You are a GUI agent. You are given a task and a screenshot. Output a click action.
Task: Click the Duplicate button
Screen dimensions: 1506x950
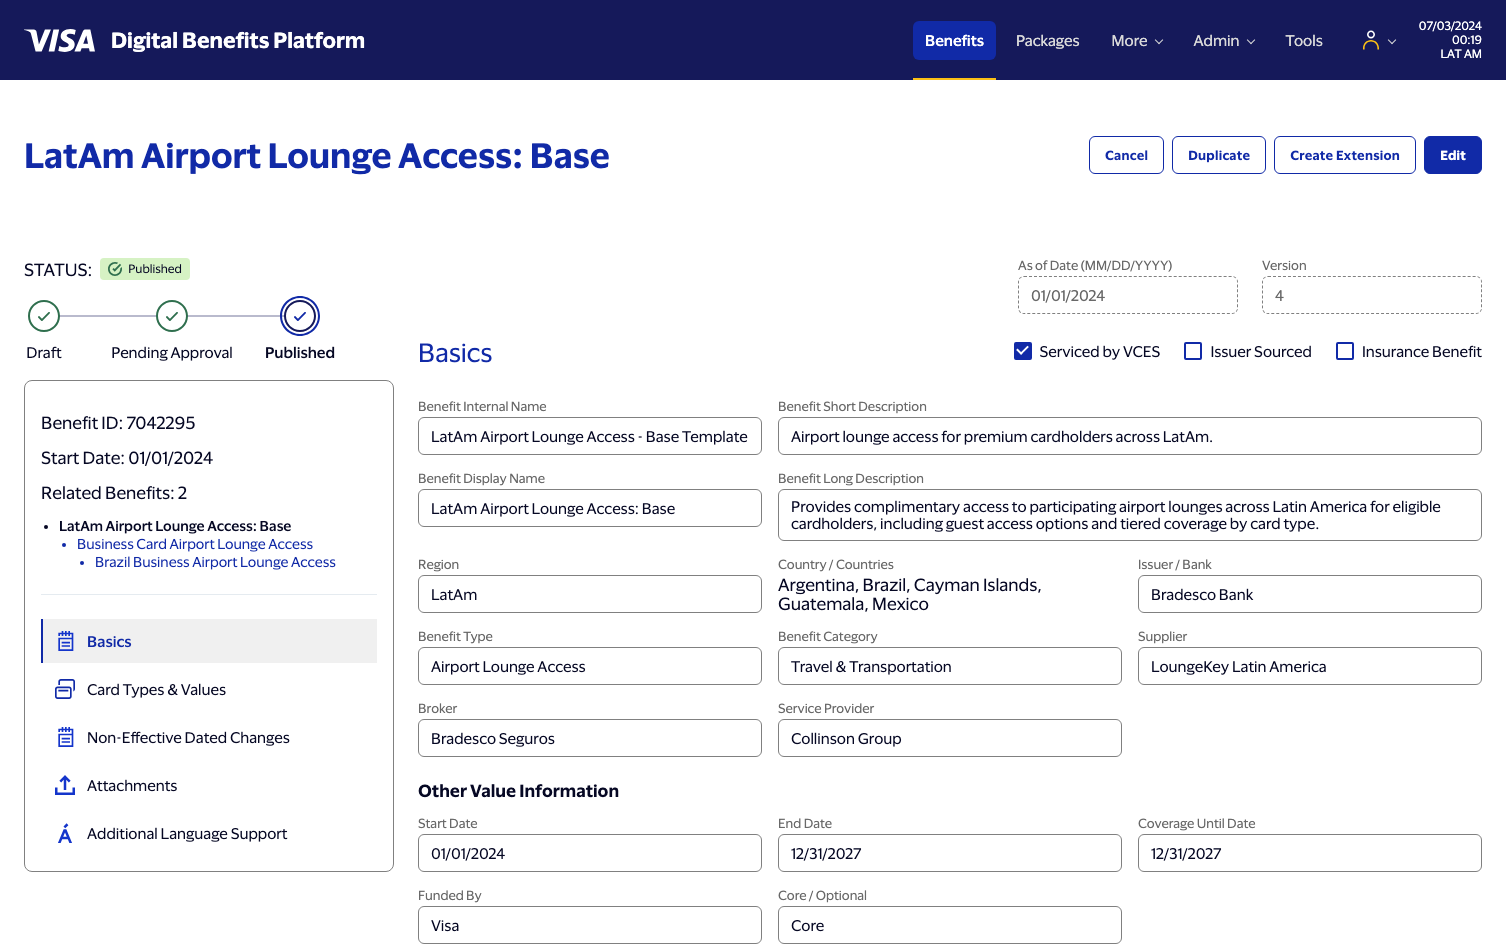click(x=1219, y=155)
